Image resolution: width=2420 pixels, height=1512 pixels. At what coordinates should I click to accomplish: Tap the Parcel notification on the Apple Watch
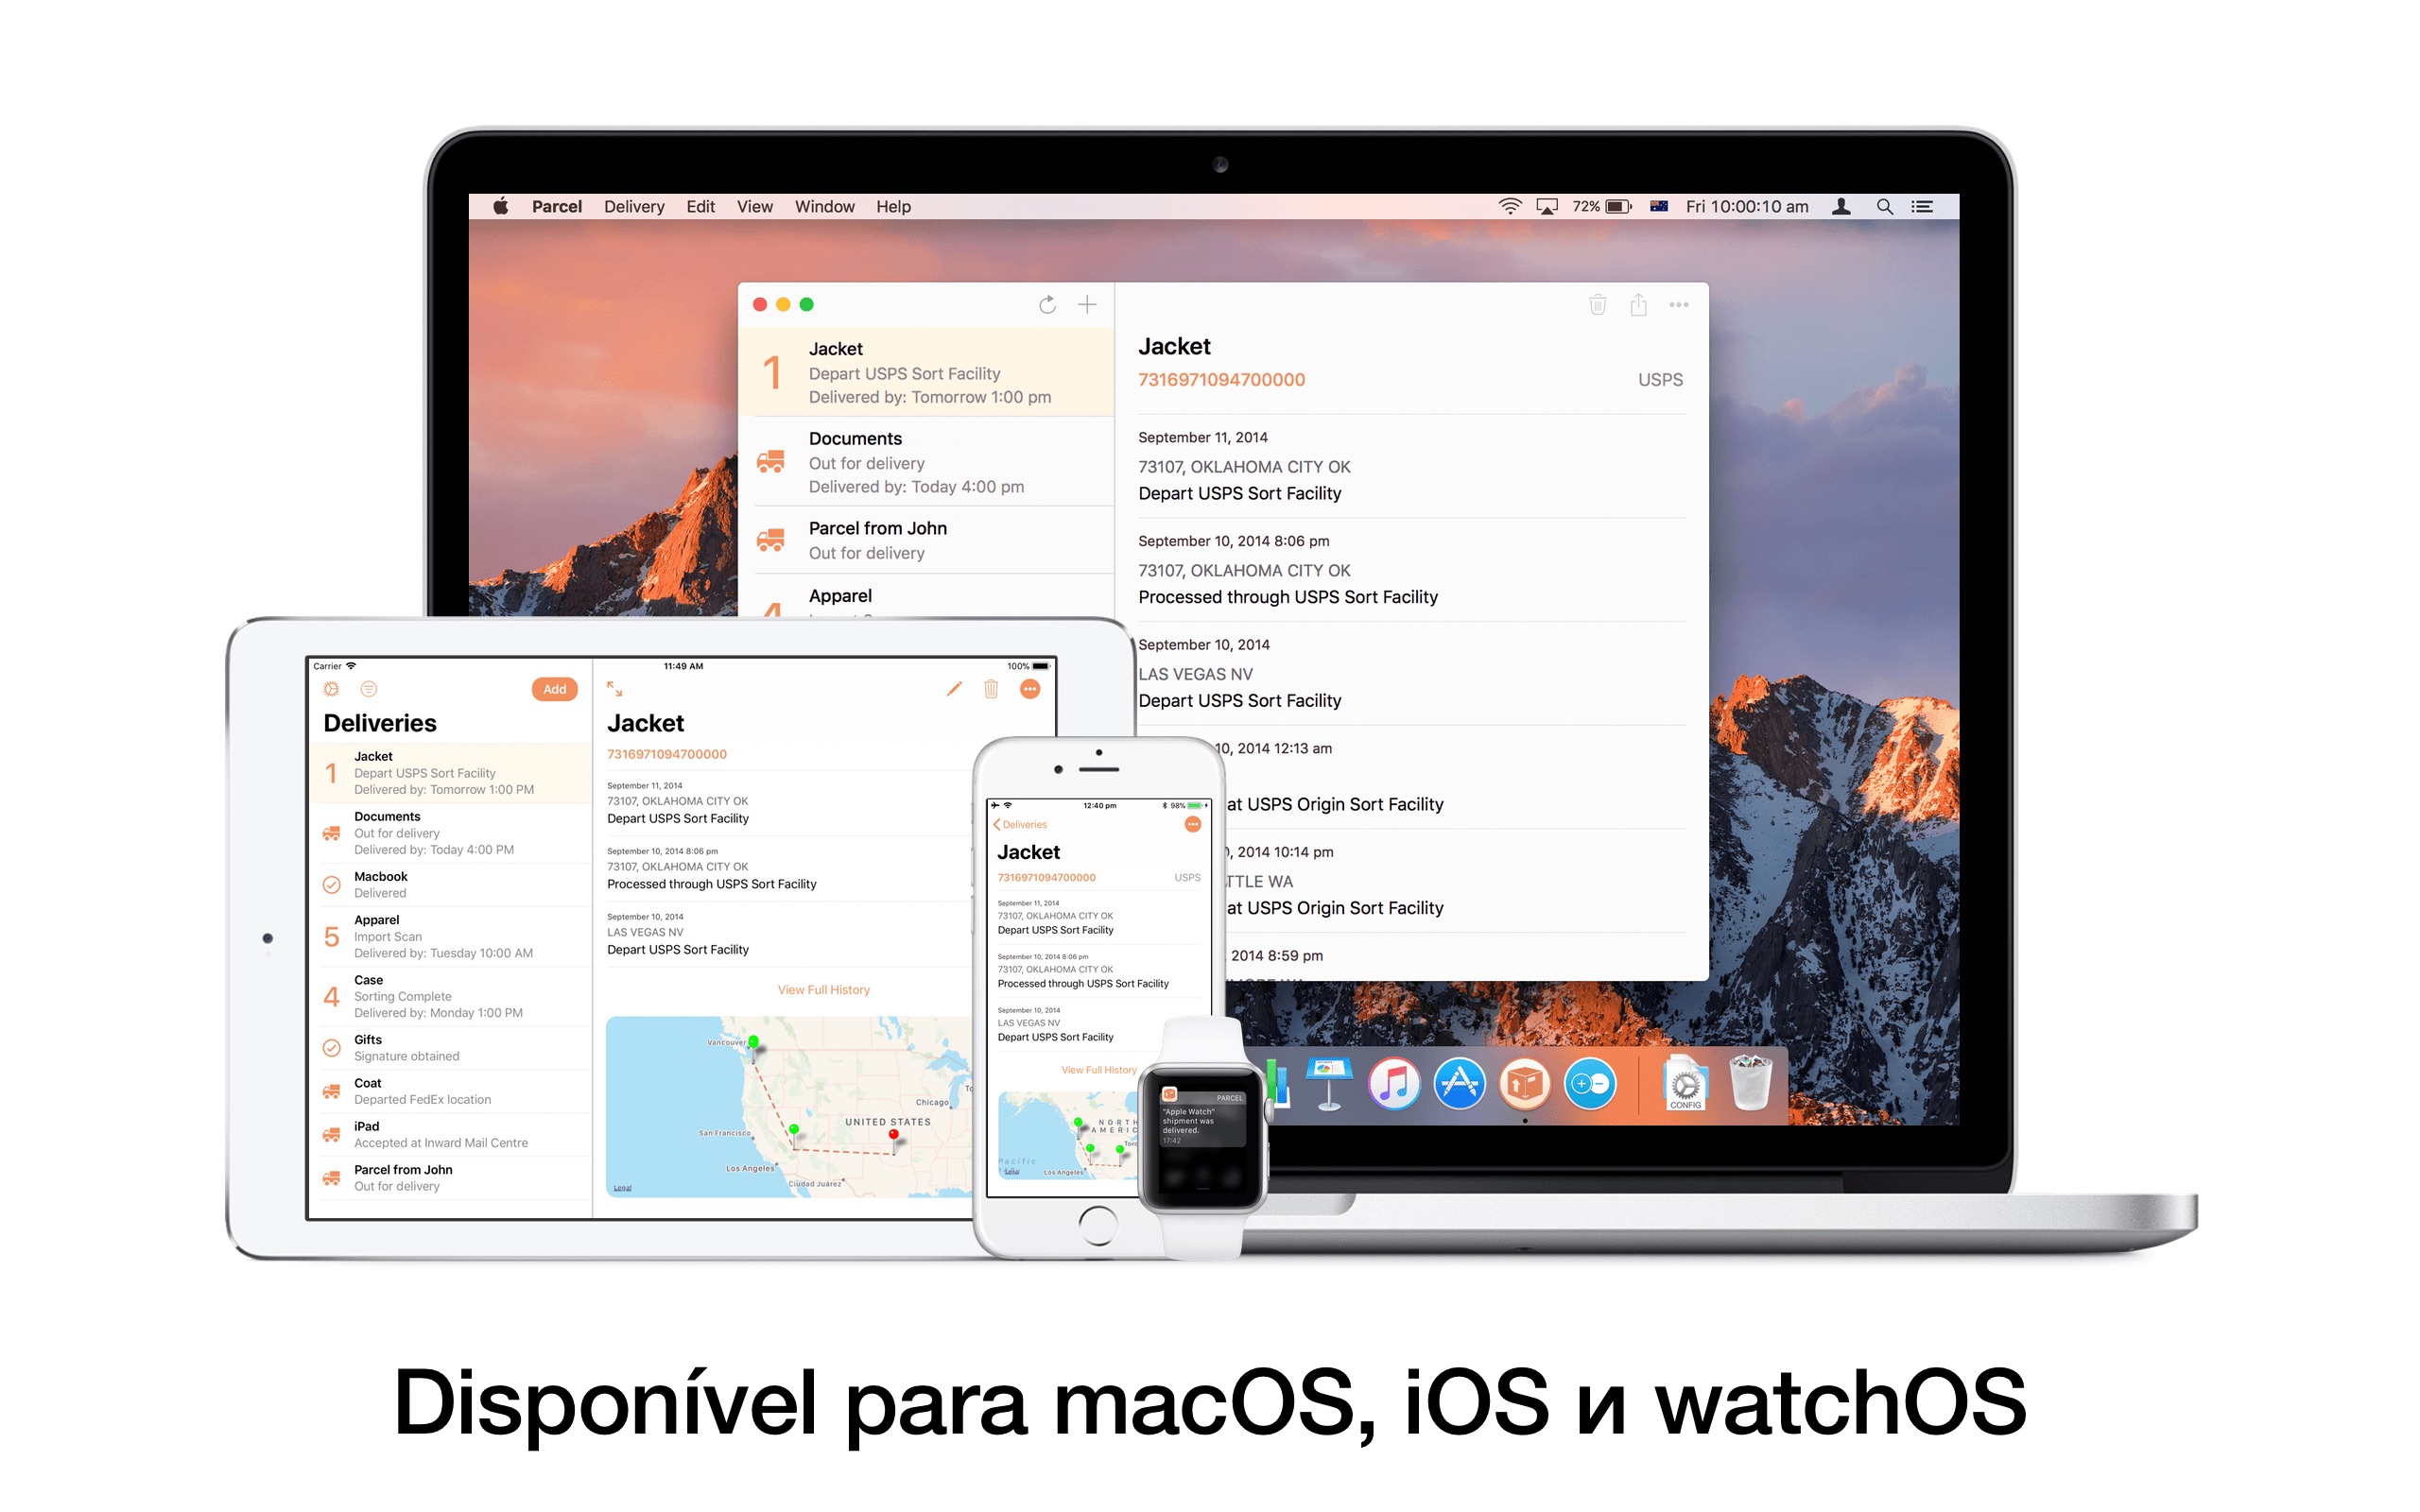click(x=1202, y=1119)
